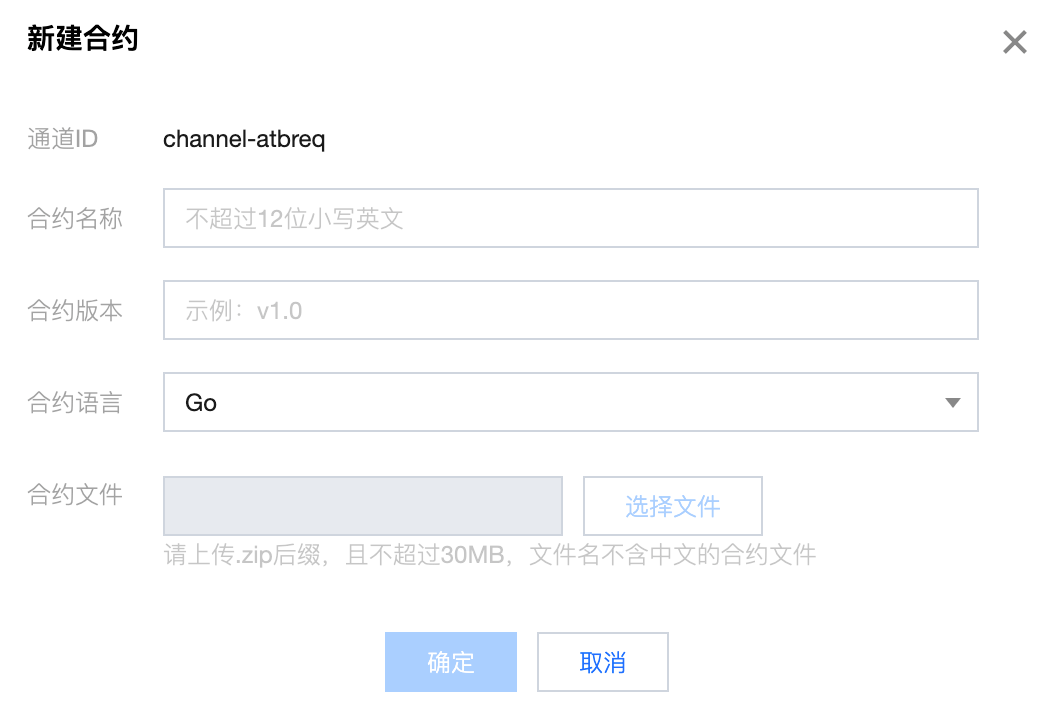The height and width of the screenshot is (719, 1046).
Task: Cancel the dialog via 取消
Action: pos(602,662)
